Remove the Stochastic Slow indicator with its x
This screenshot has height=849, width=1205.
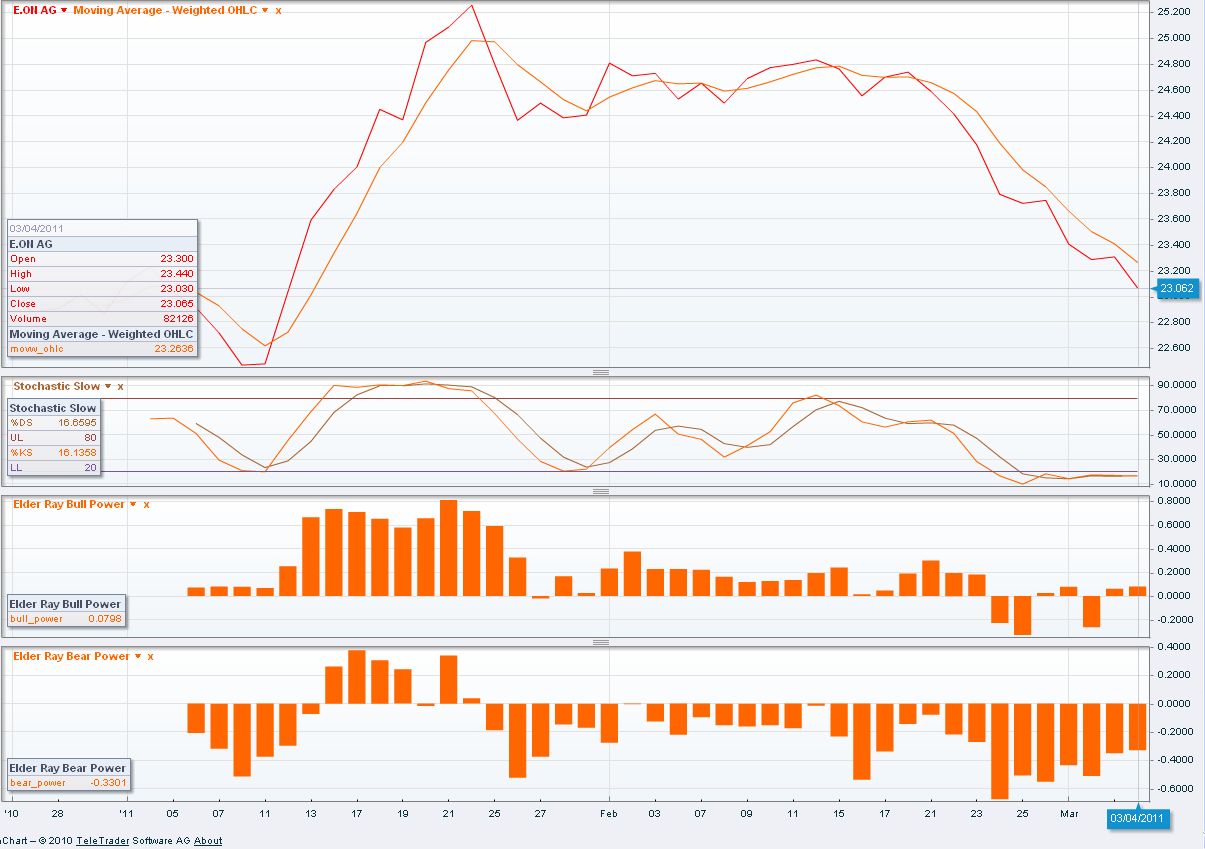tap(120, 386)
